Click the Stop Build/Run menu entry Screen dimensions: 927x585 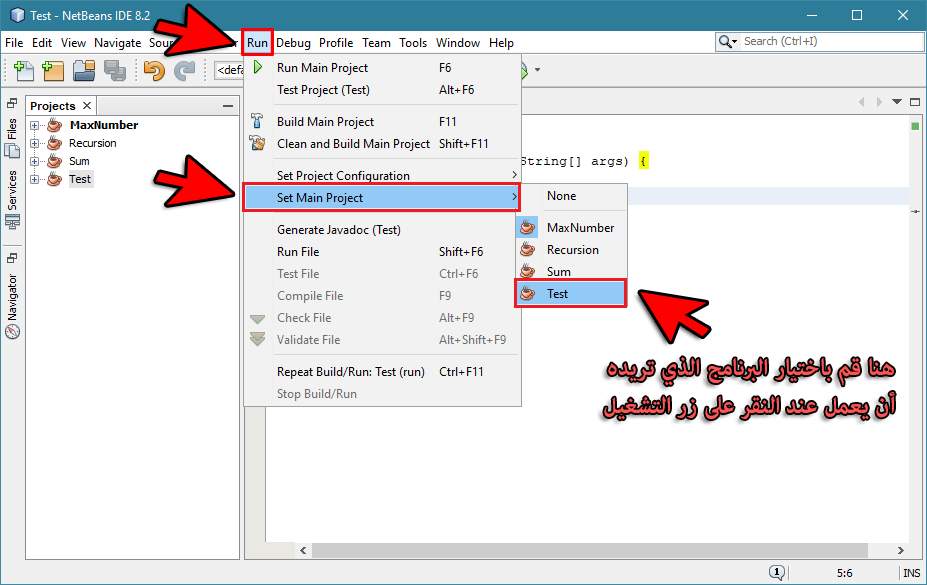(x=383, y=394)
